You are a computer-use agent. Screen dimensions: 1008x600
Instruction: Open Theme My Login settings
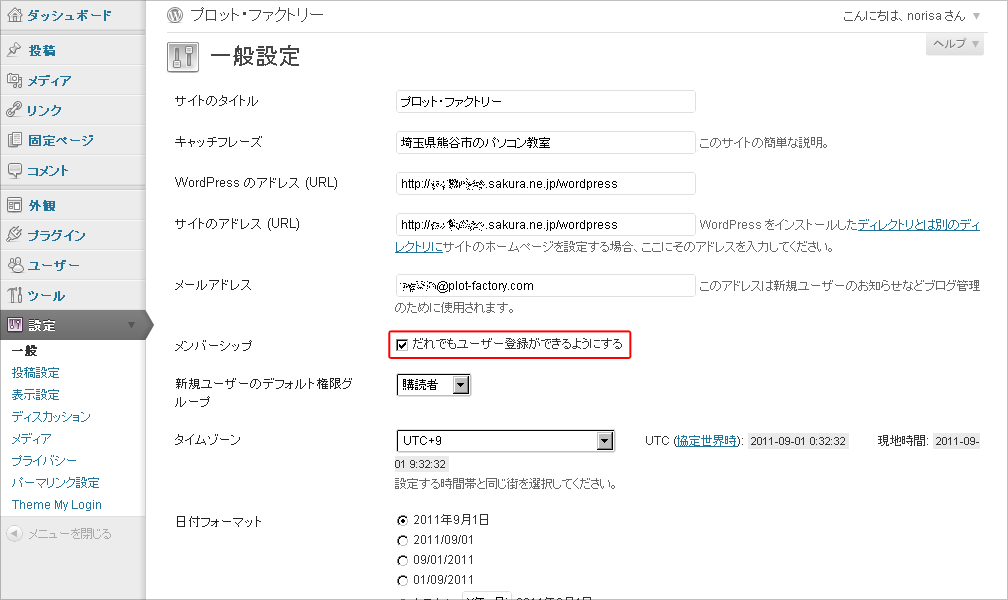[x=57, y=505]
